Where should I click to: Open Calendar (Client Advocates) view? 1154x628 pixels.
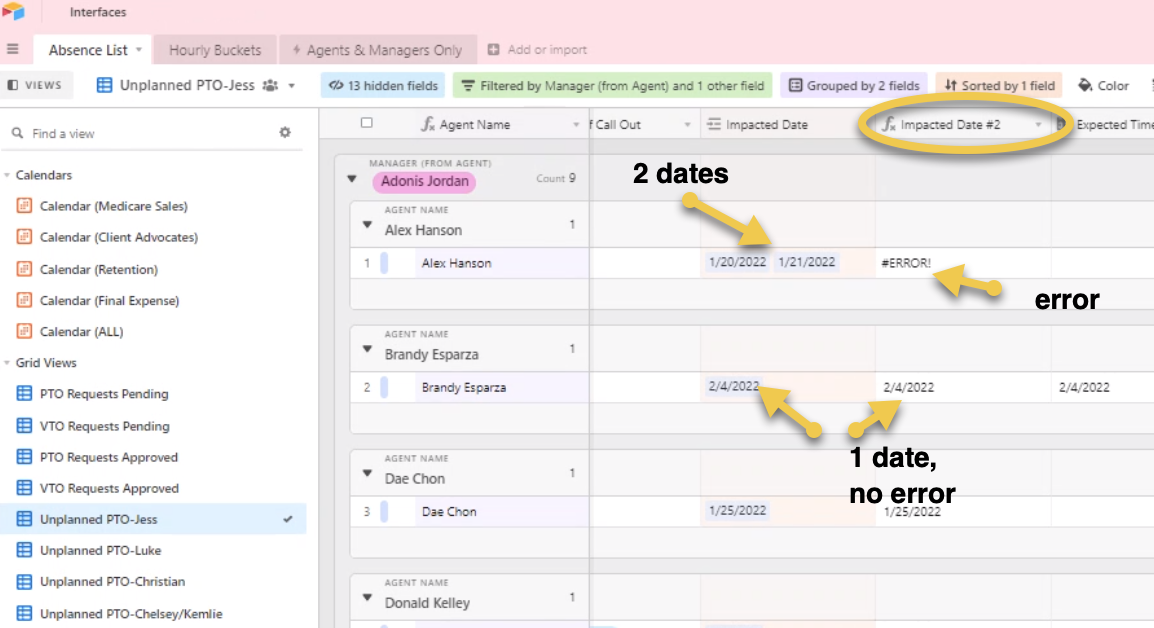(x=118, y=237)
